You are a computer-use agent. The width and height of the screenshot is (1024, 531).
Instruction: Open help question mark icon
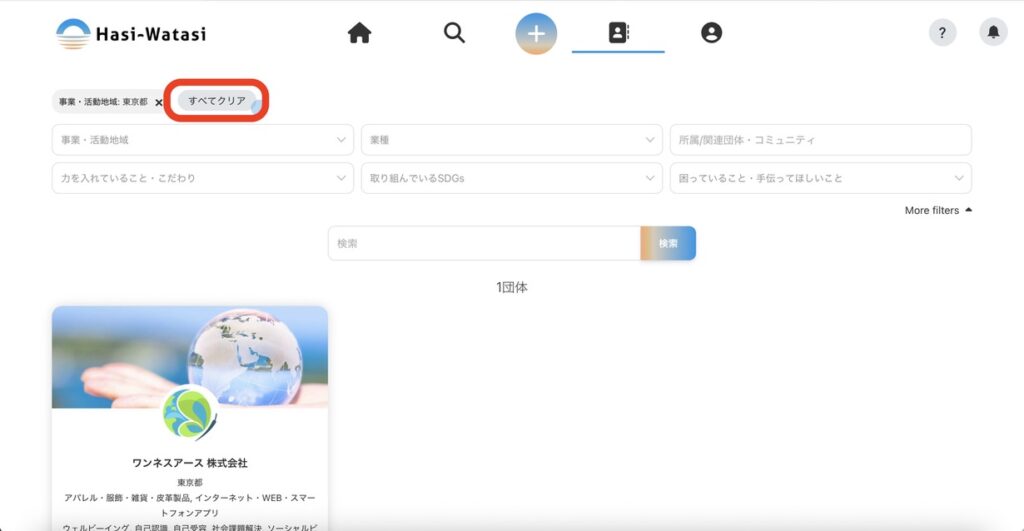pyautogui.click(x=942, y=33)
